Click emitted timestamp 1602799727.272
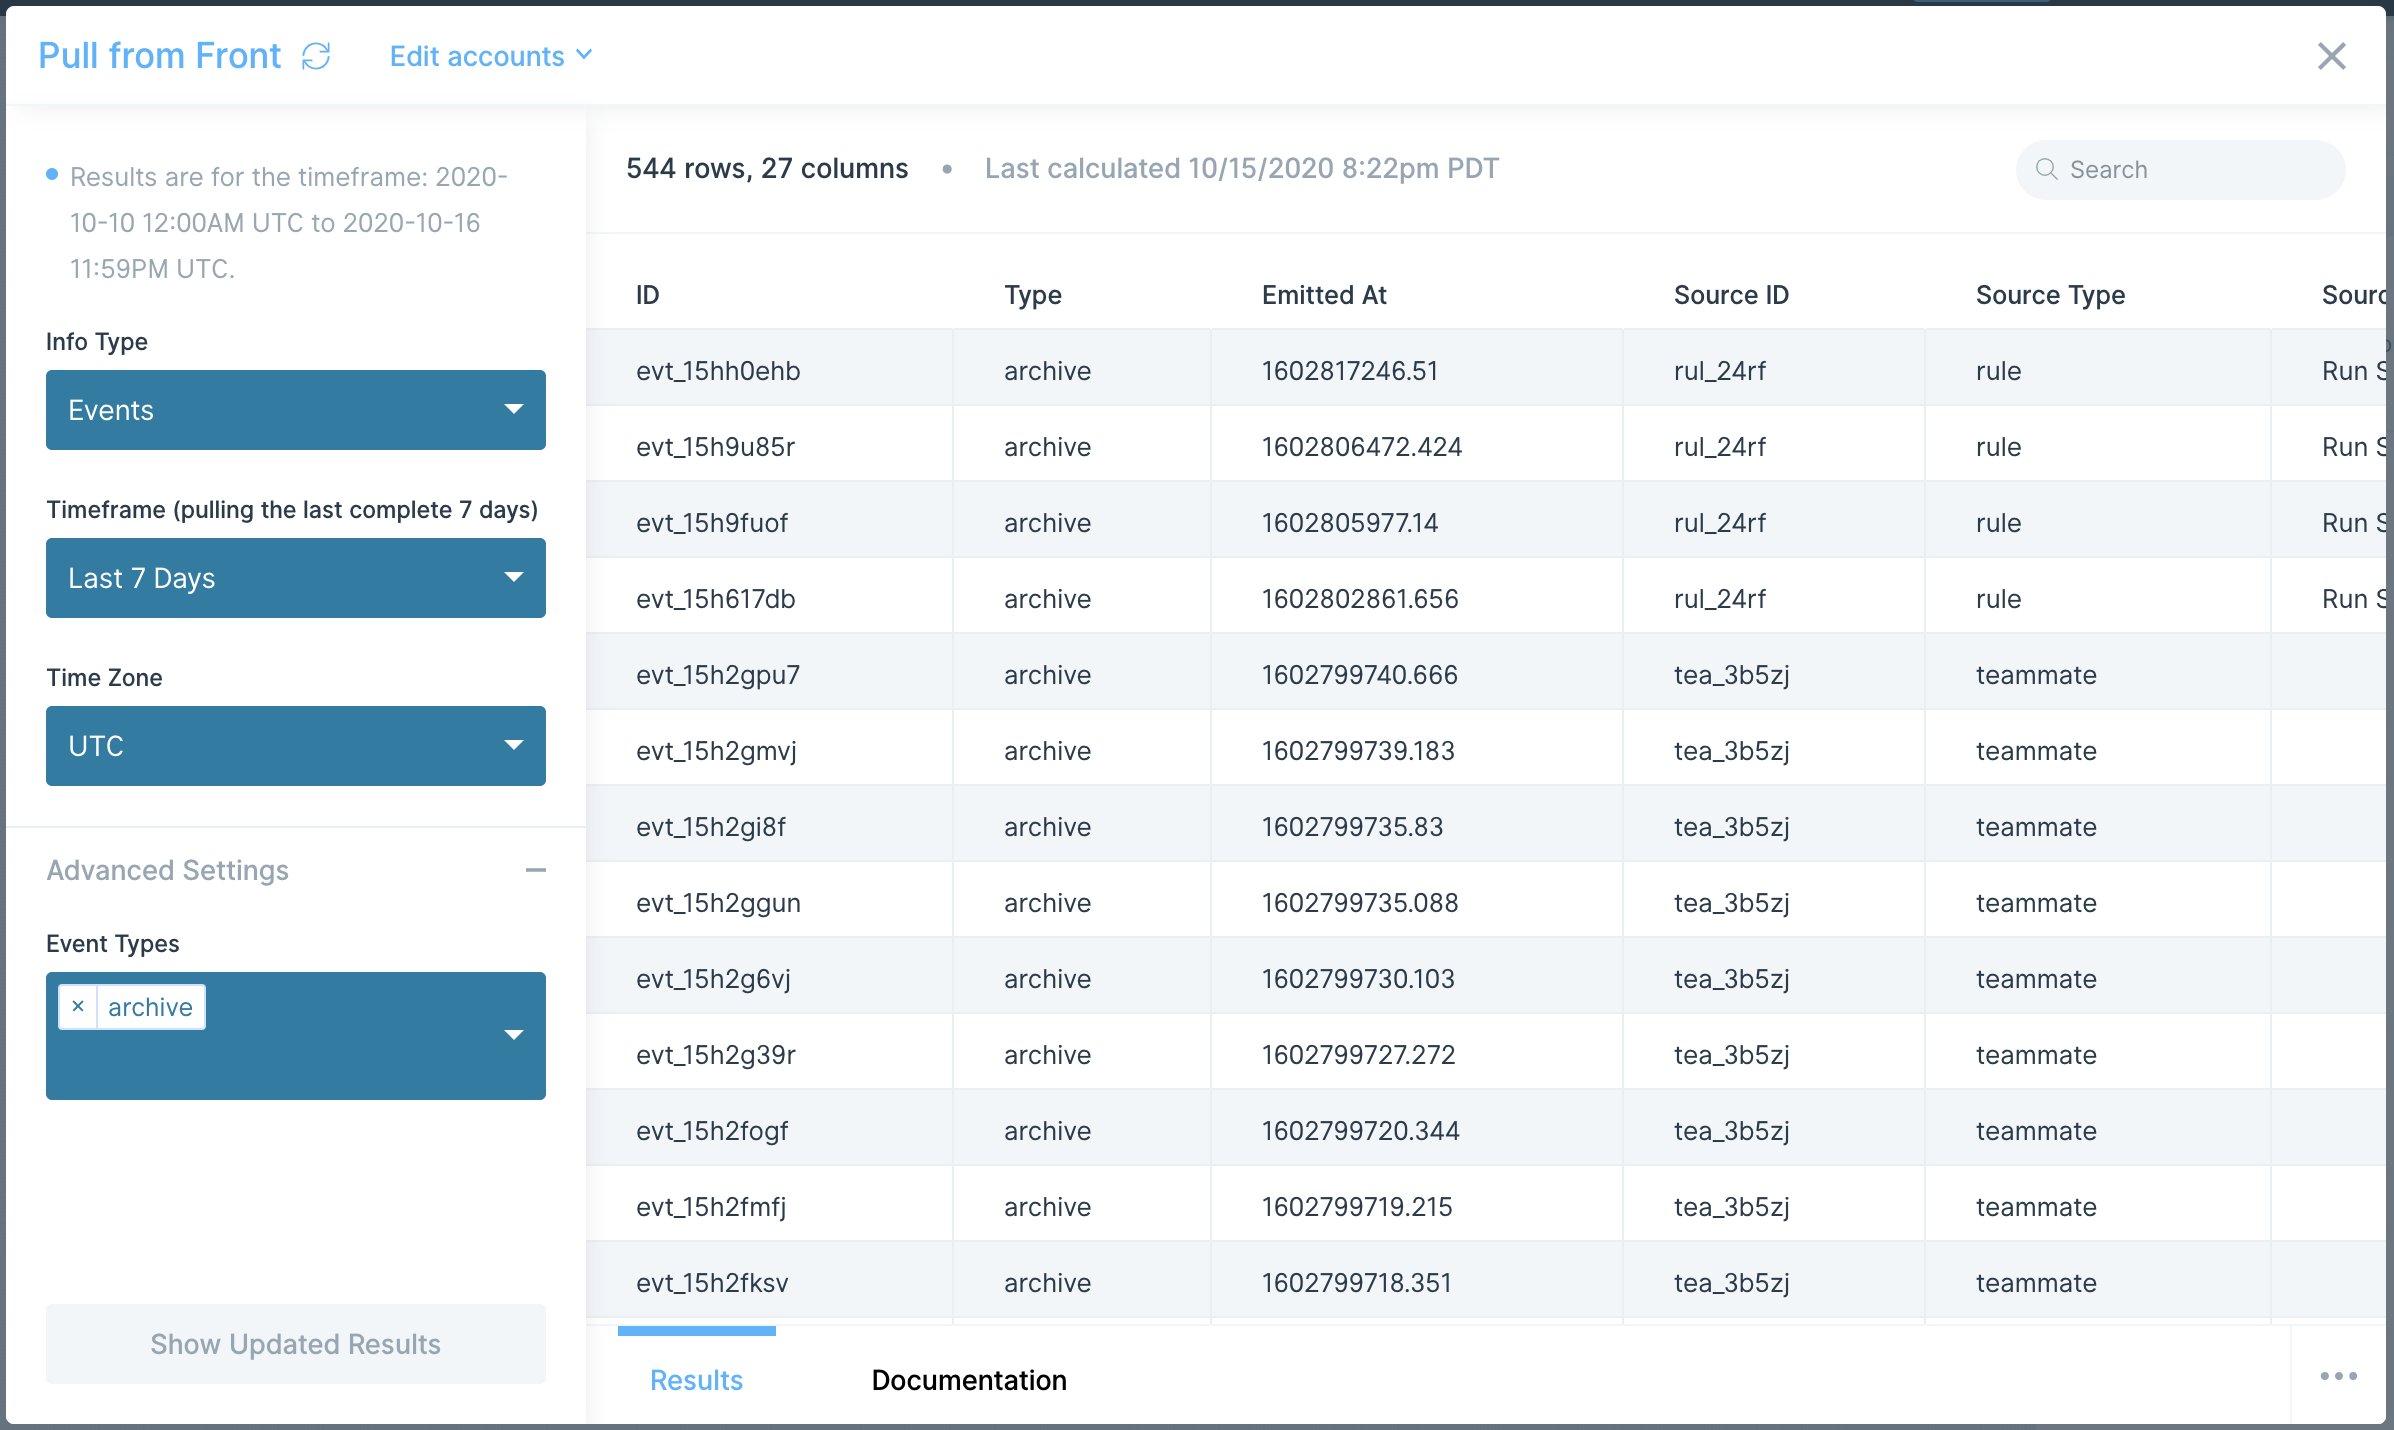The width and height of the screenshot is (2394, 1430). click(1358, 1055)
